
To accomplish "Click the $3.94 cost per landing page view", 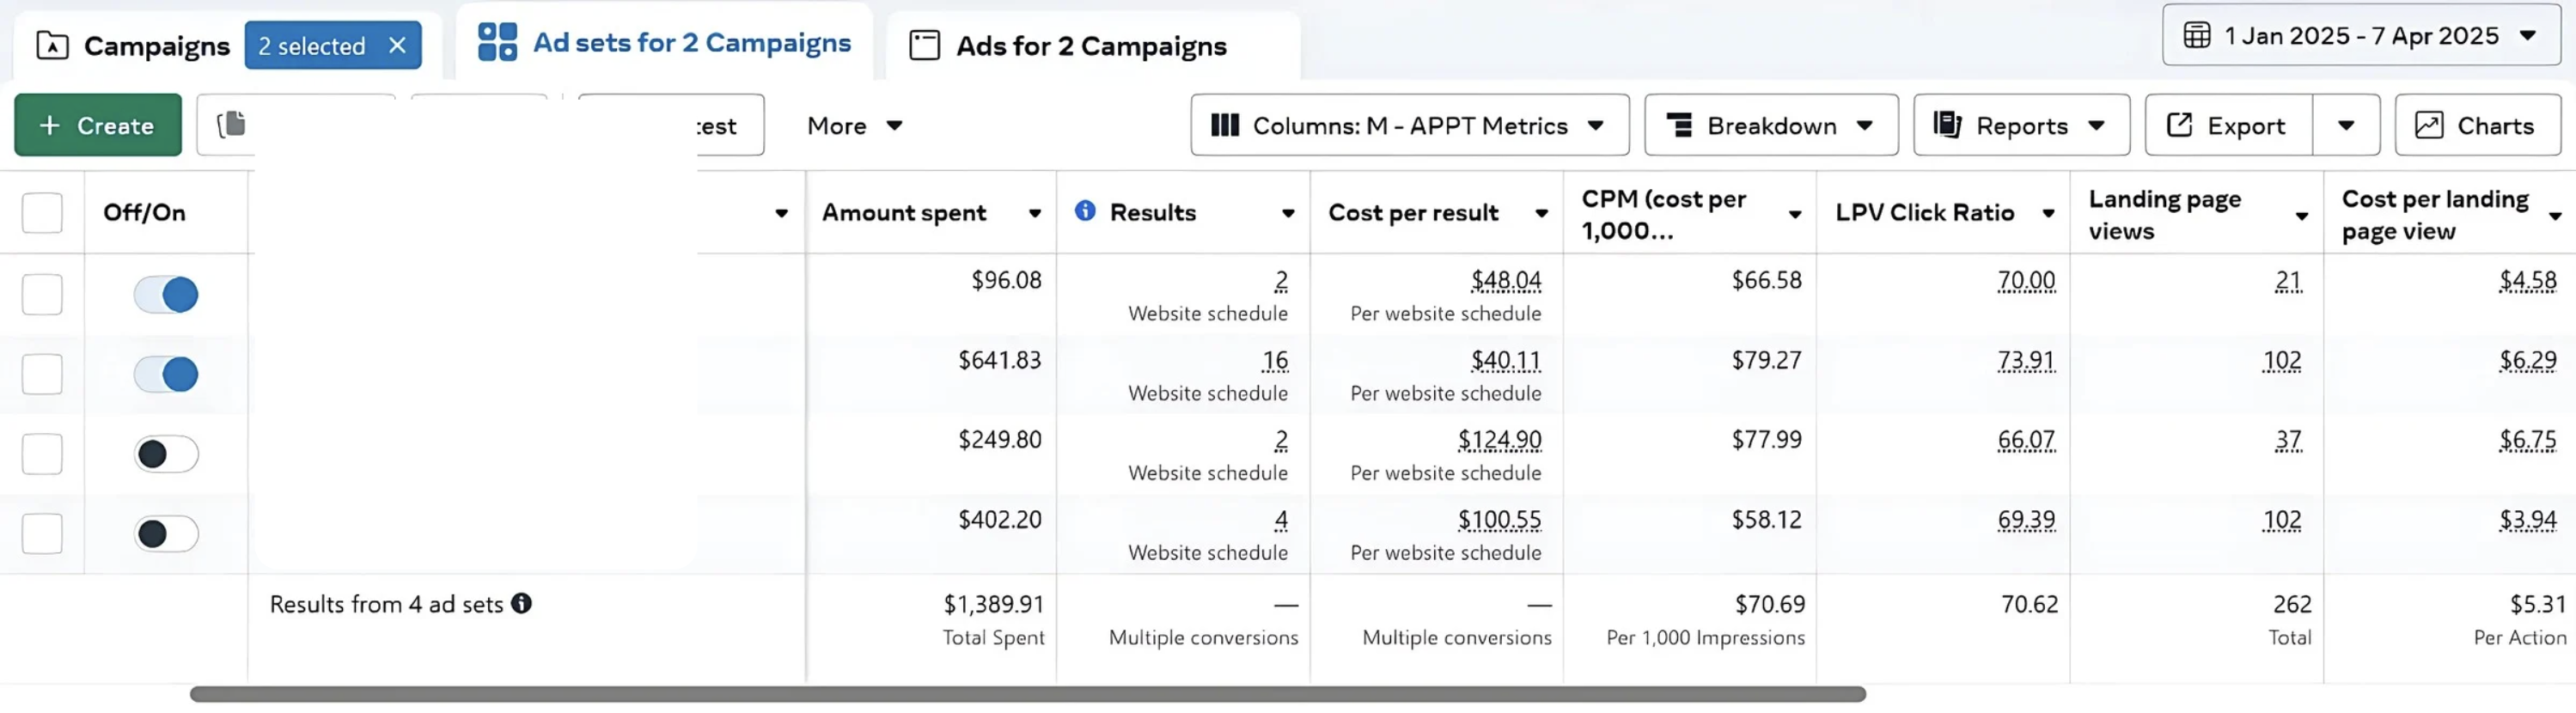I will point(2527,520).
